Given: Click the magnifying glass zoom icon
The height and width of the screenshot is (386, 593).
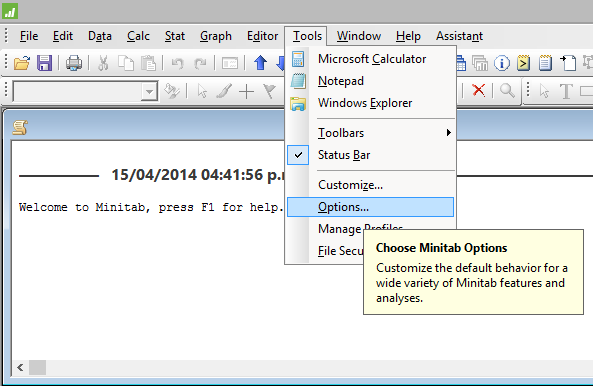Looking at the screenshot, I should pyautogui.click(x=507, y=90).
